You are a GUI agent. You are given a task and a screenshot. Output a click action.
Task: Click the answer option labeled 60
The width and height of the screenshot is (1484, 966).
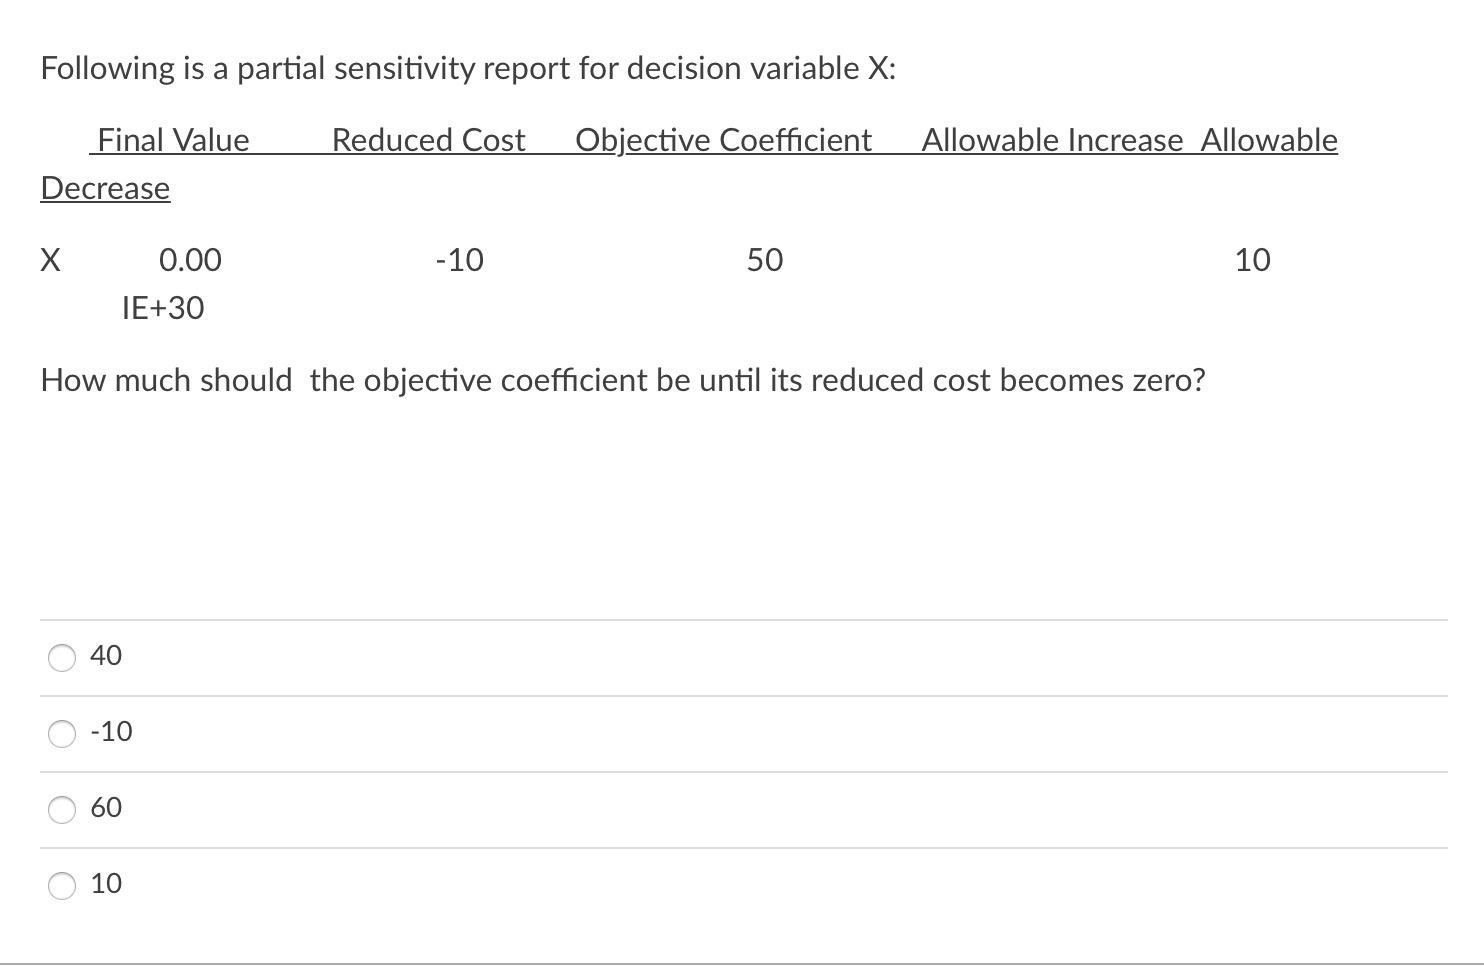pyautogui.click(x=108, y=810)
